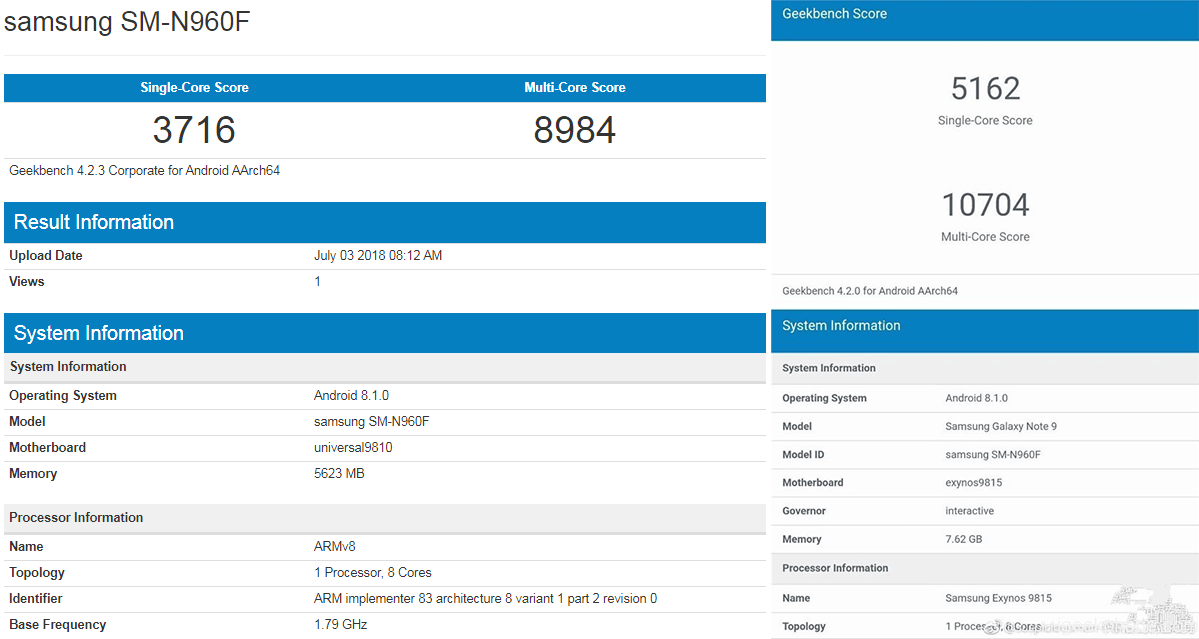Click the Result Information section header
The height and width of the screenshot is (639, 1199).
click(94, 222)
